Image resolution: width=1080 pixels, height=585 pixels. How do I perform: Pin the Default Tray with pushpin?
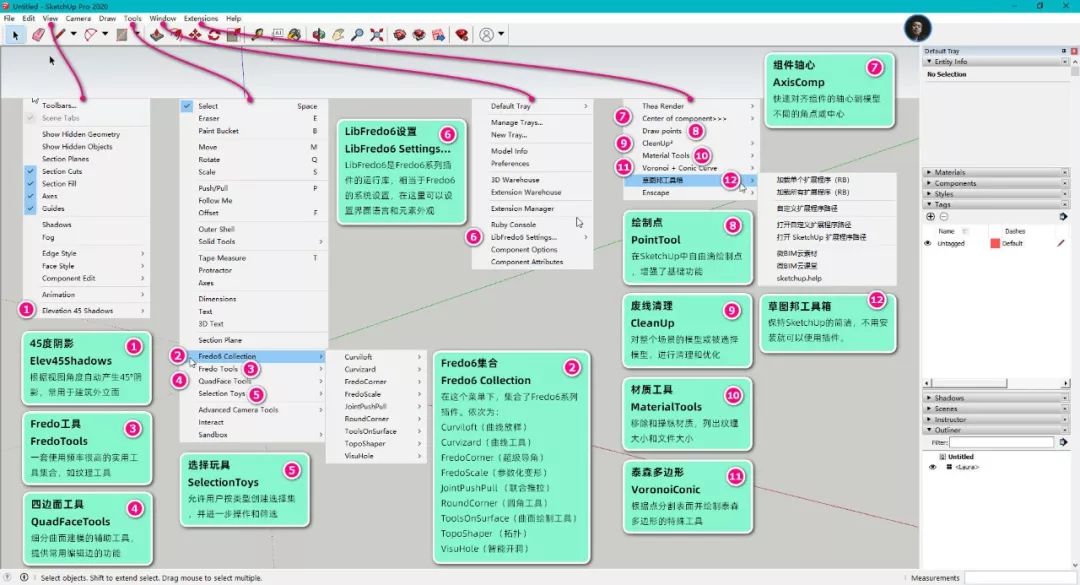pos(1063,51)
